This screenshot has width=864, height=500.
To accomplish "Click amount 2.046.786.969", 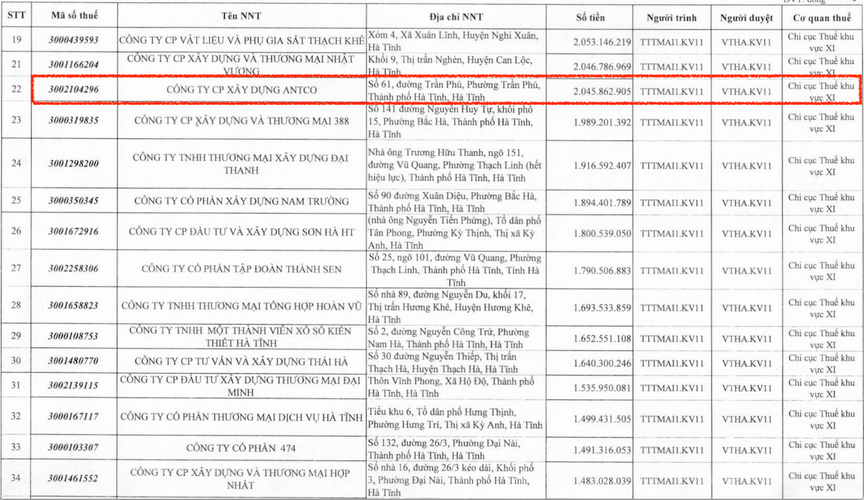I will [x=602, y=67].
